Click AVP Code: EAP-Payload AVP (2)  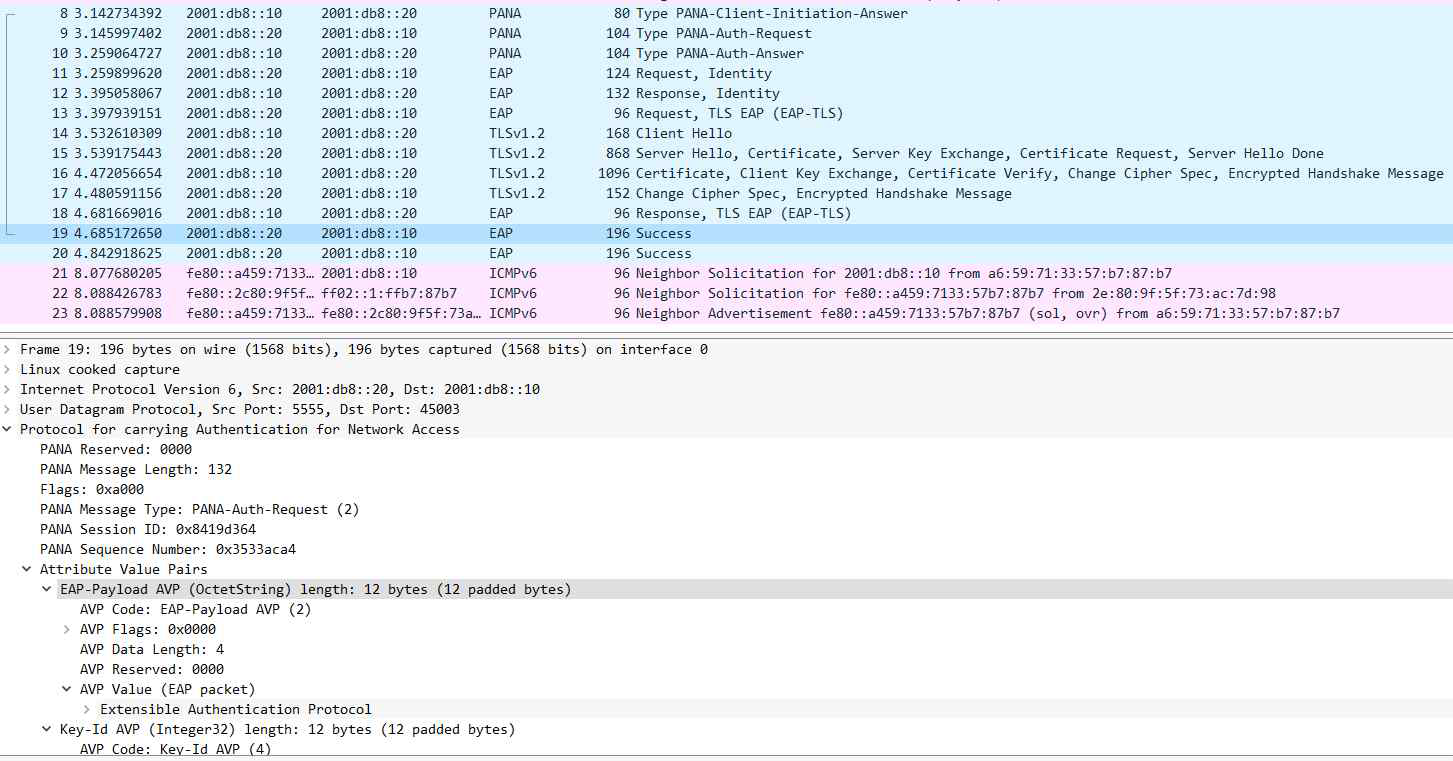196,609
